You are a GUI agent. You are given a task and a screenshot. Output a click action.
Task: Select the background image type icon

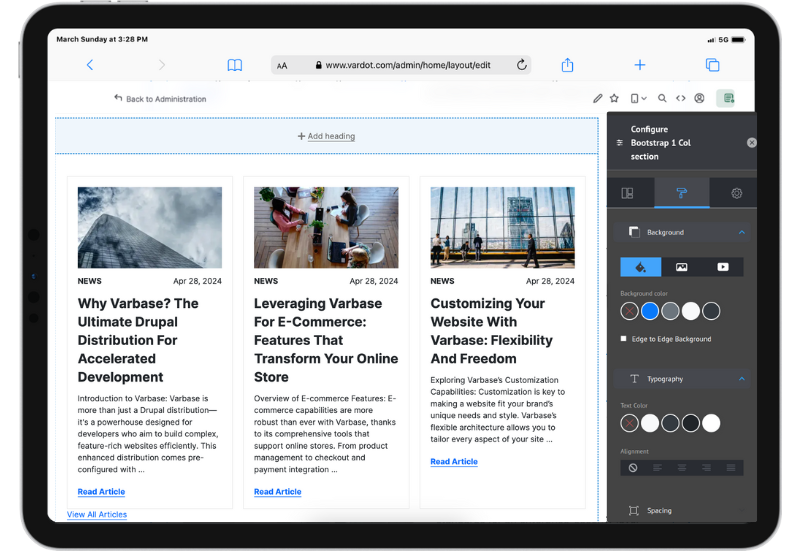click(x=681, y=267)
